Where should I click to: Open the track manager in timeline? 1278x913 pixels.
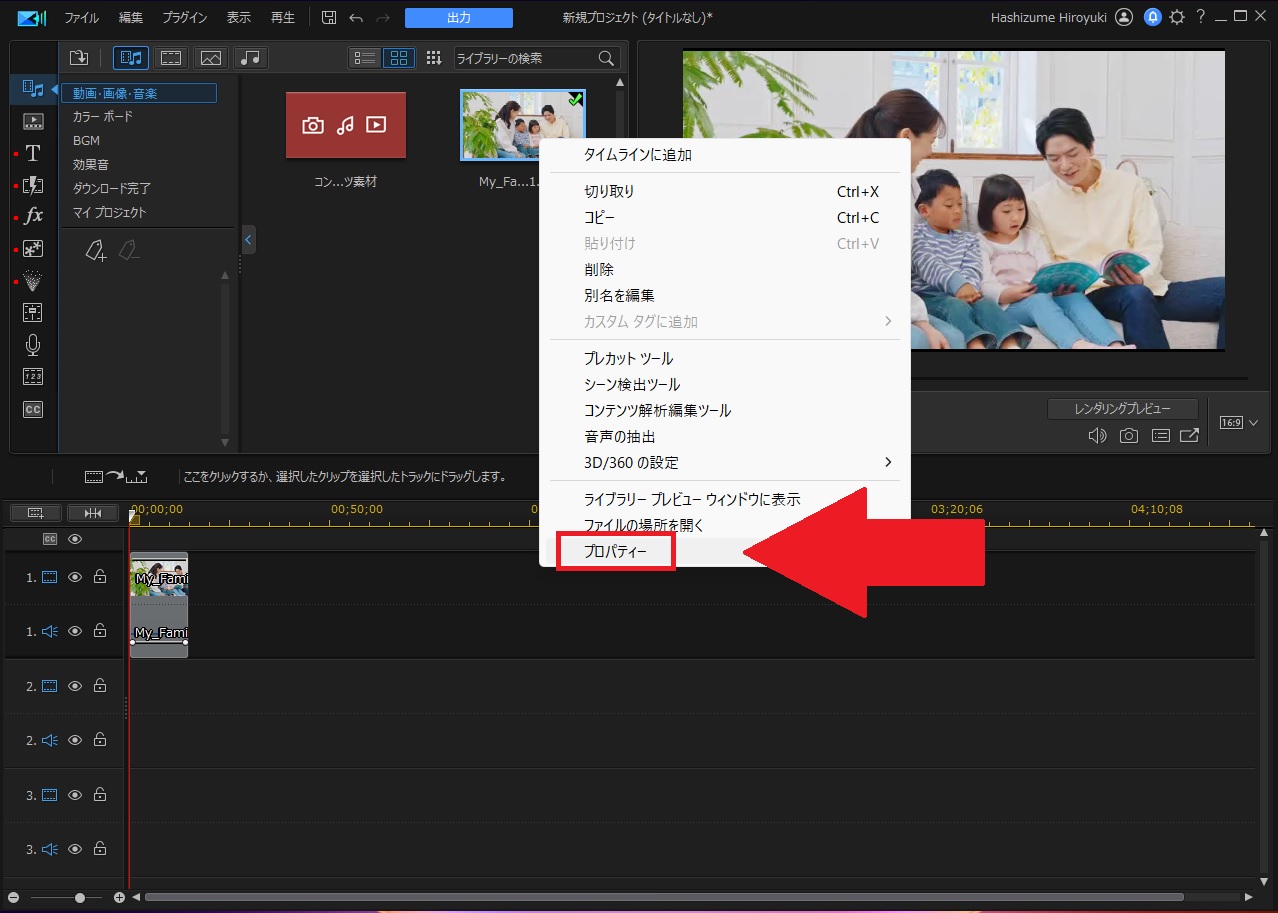click(36, 513)
